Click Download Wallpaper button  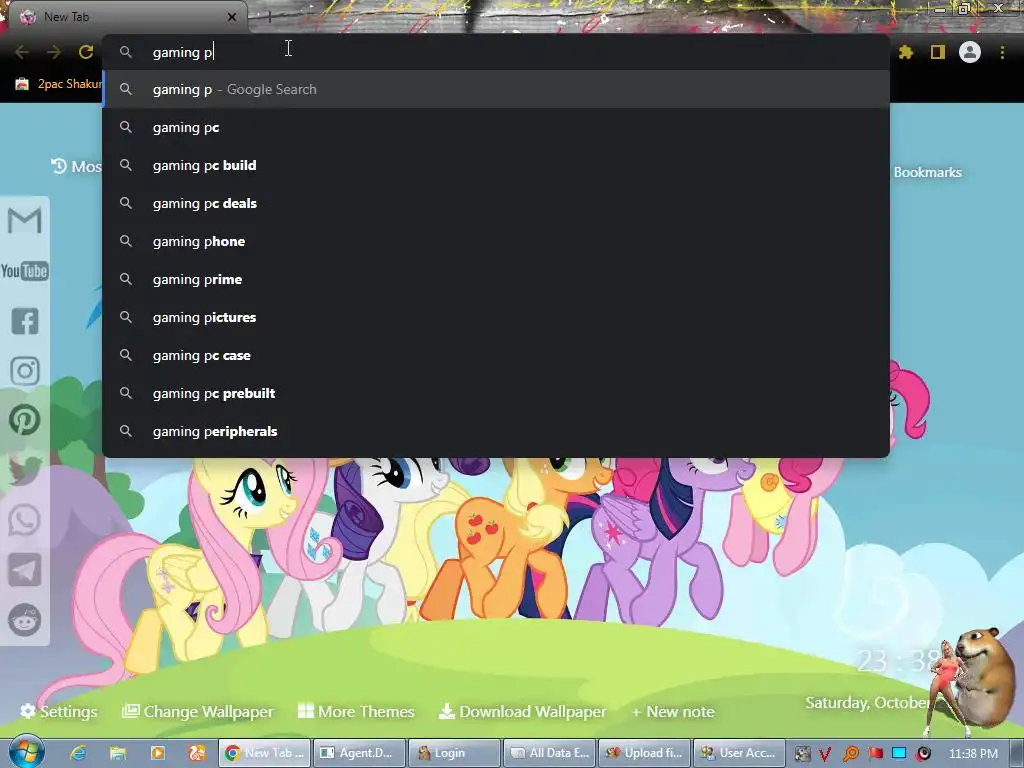click(522, 711)
